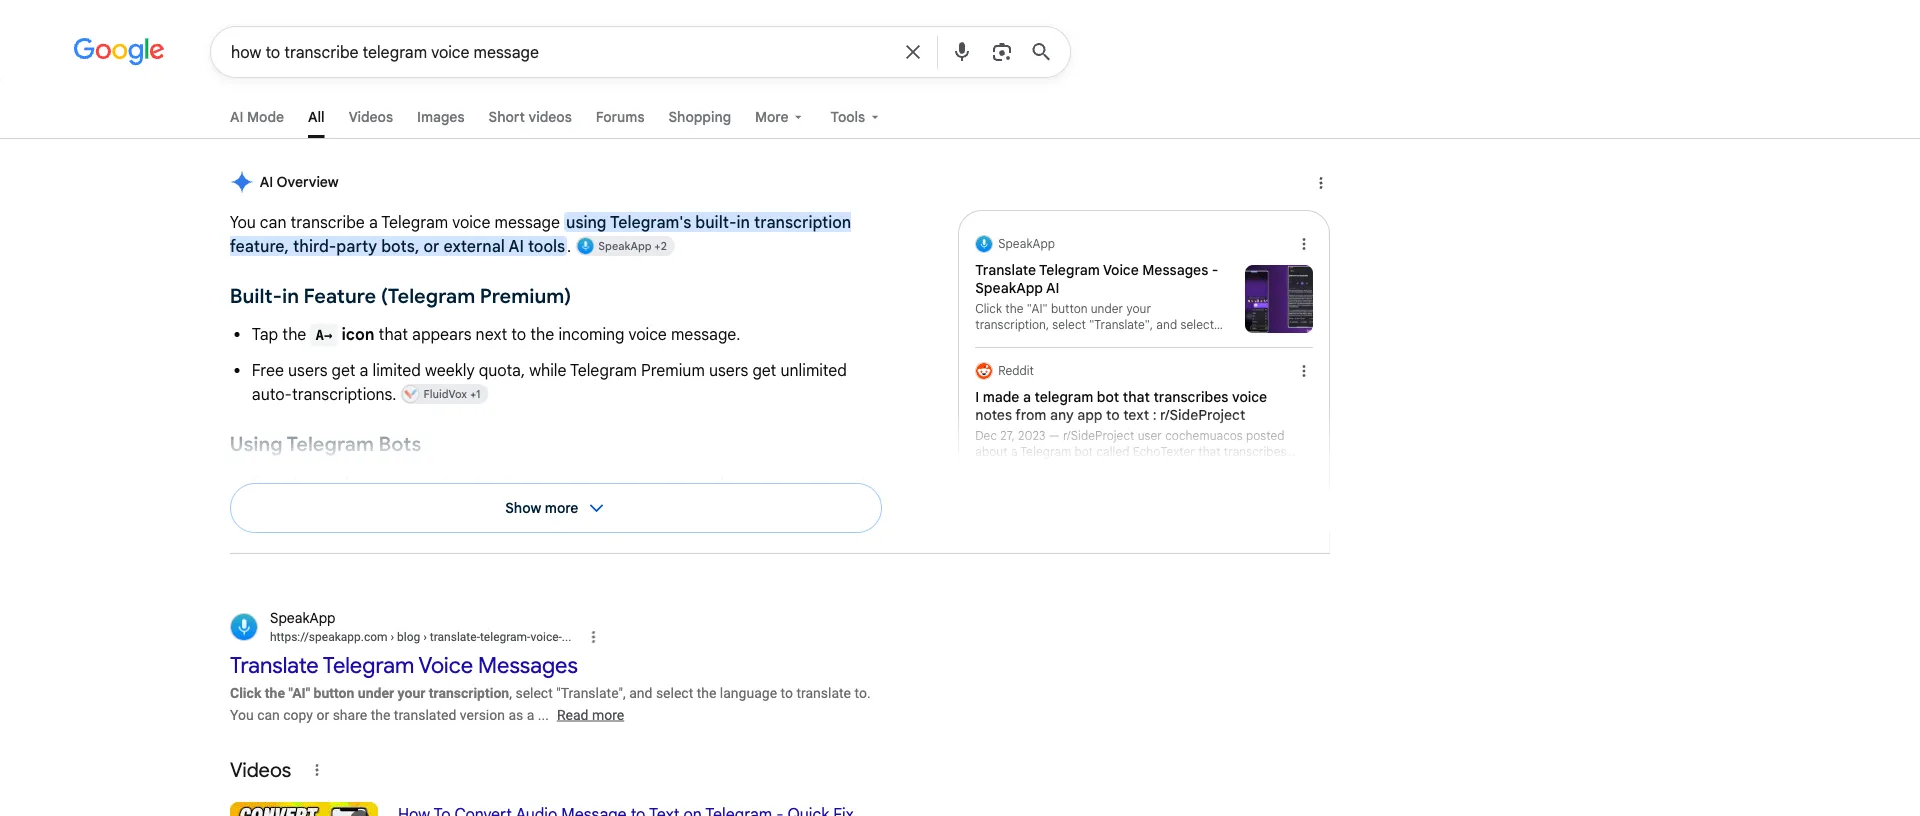Open the Images tab
This screenshot has width=1920, height=816.
pos(441,117)
